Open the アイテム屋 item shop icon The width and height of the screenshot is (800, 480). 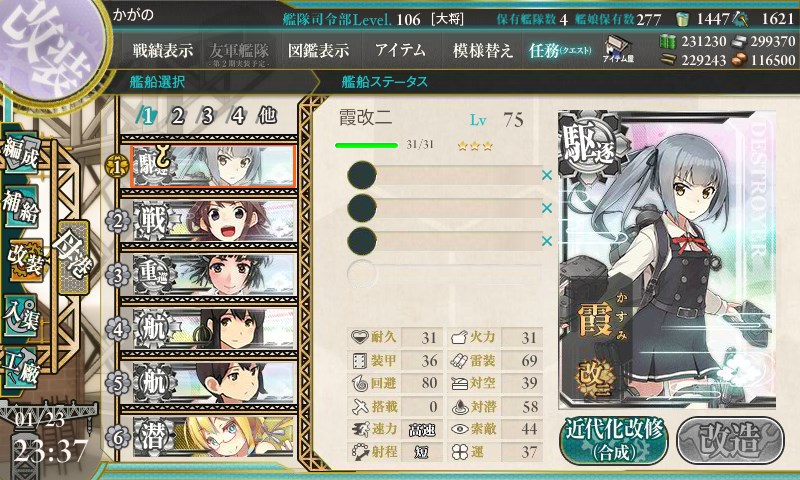coord(618,49)
